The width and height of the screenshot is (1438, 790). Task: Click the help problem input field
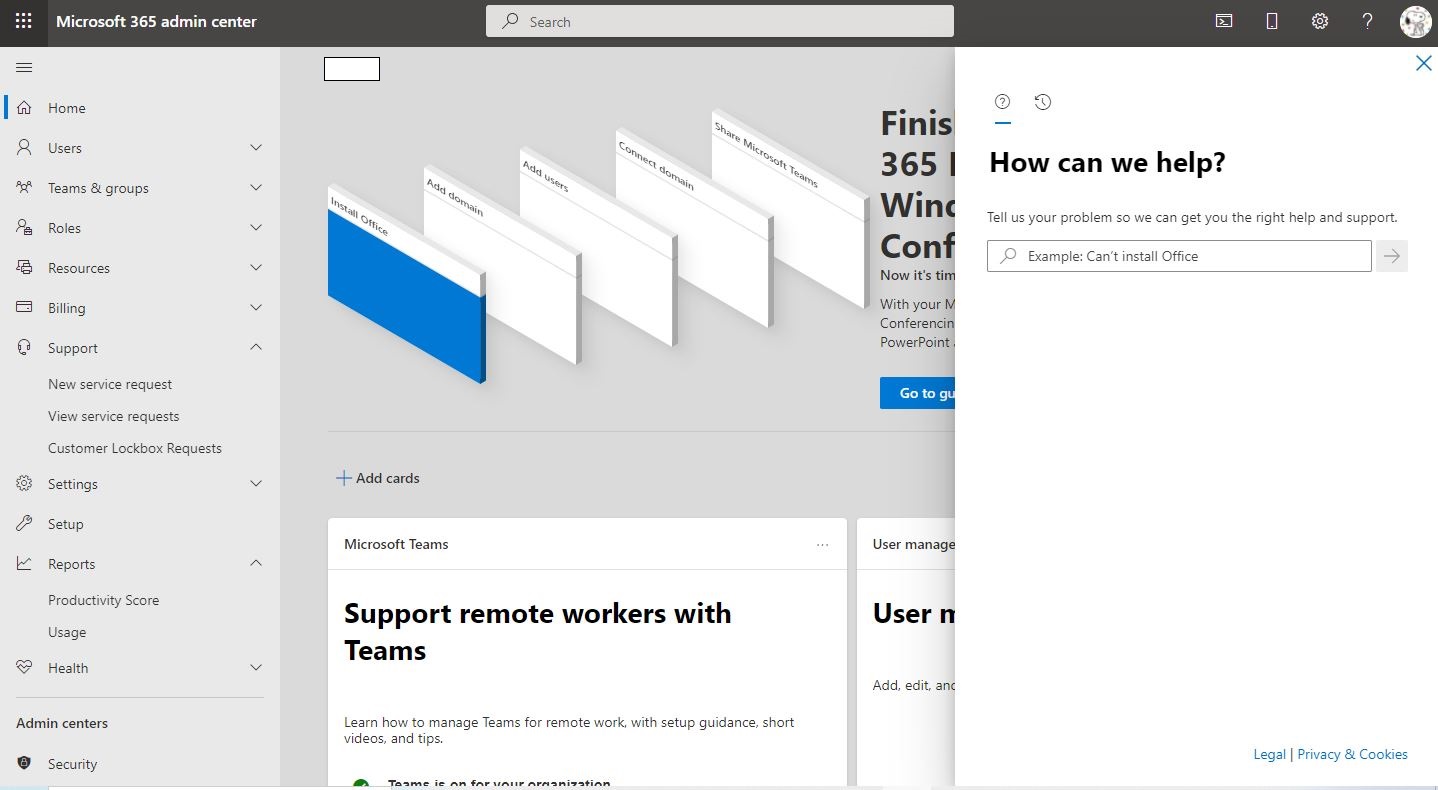pyautogui.click(x=1179, y=256)
